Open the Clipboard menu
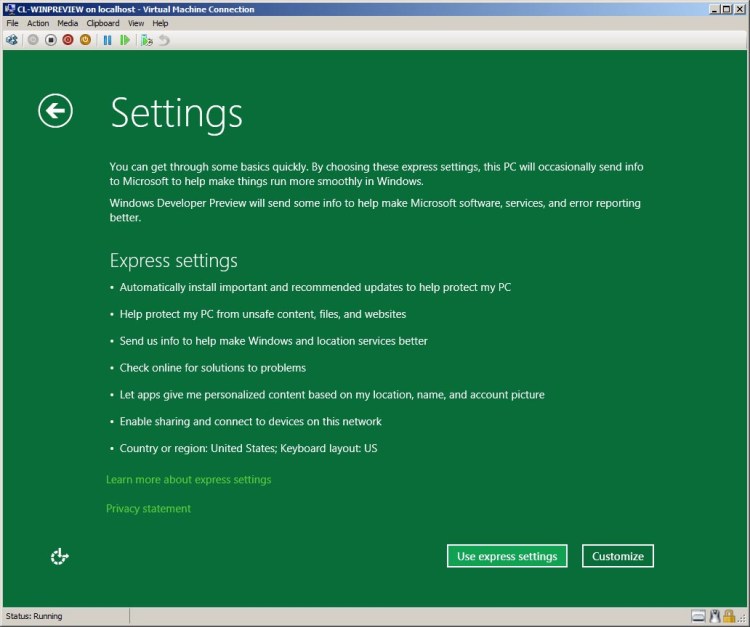750x627 pixels. [x=103, y=23]
